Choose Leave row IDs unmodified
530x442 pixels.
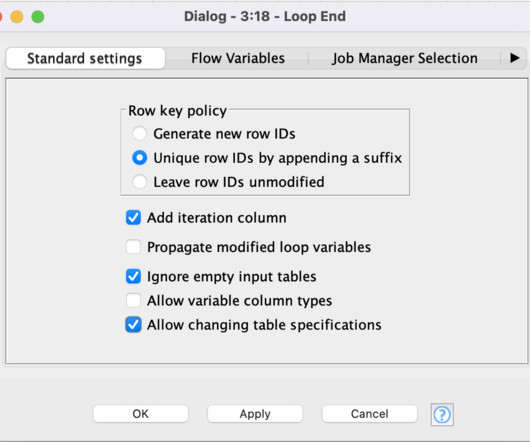pyautogui.click(x=139, y=182)
